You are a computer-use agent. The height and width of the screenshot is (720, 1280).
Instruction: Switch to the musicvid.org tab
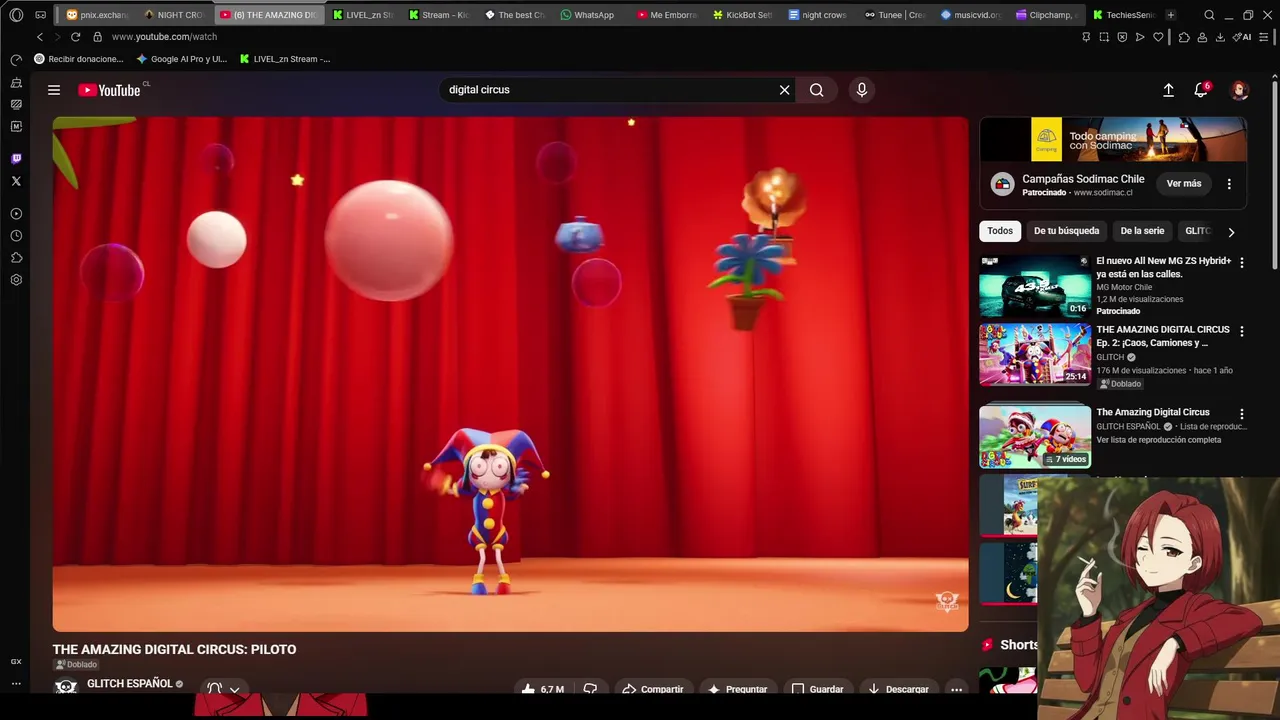[969, 15]
